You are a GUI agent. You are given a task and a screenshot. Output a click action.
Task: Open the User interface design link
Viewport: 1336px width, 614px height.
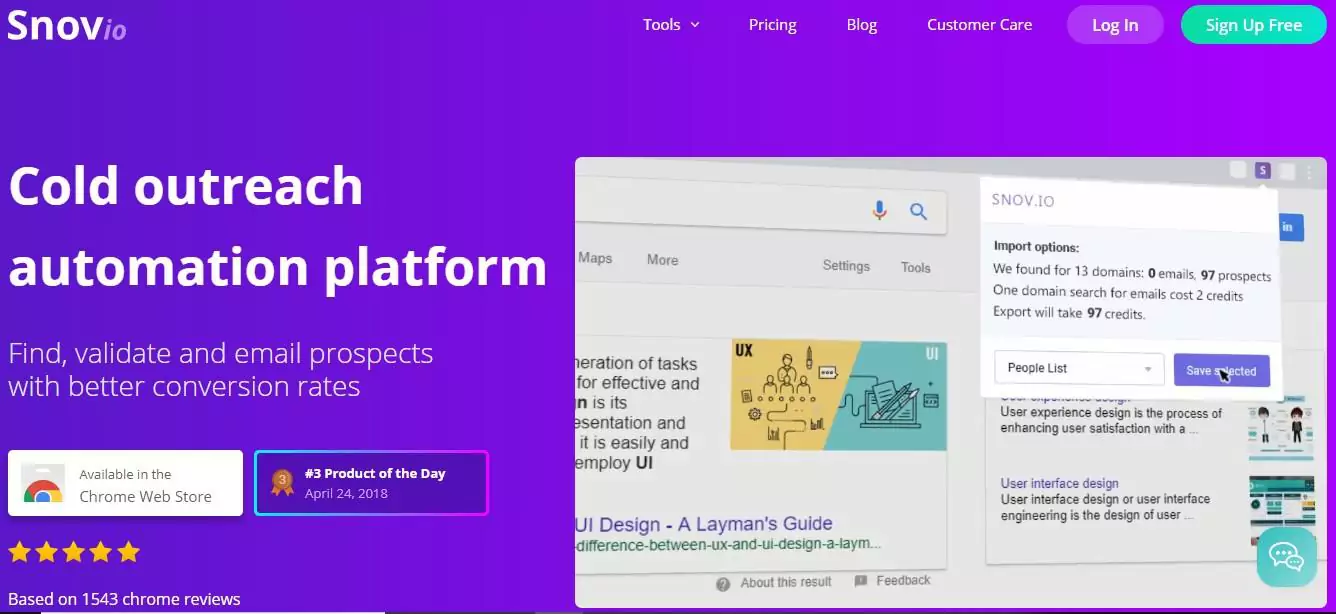(x=1059, y=483)
